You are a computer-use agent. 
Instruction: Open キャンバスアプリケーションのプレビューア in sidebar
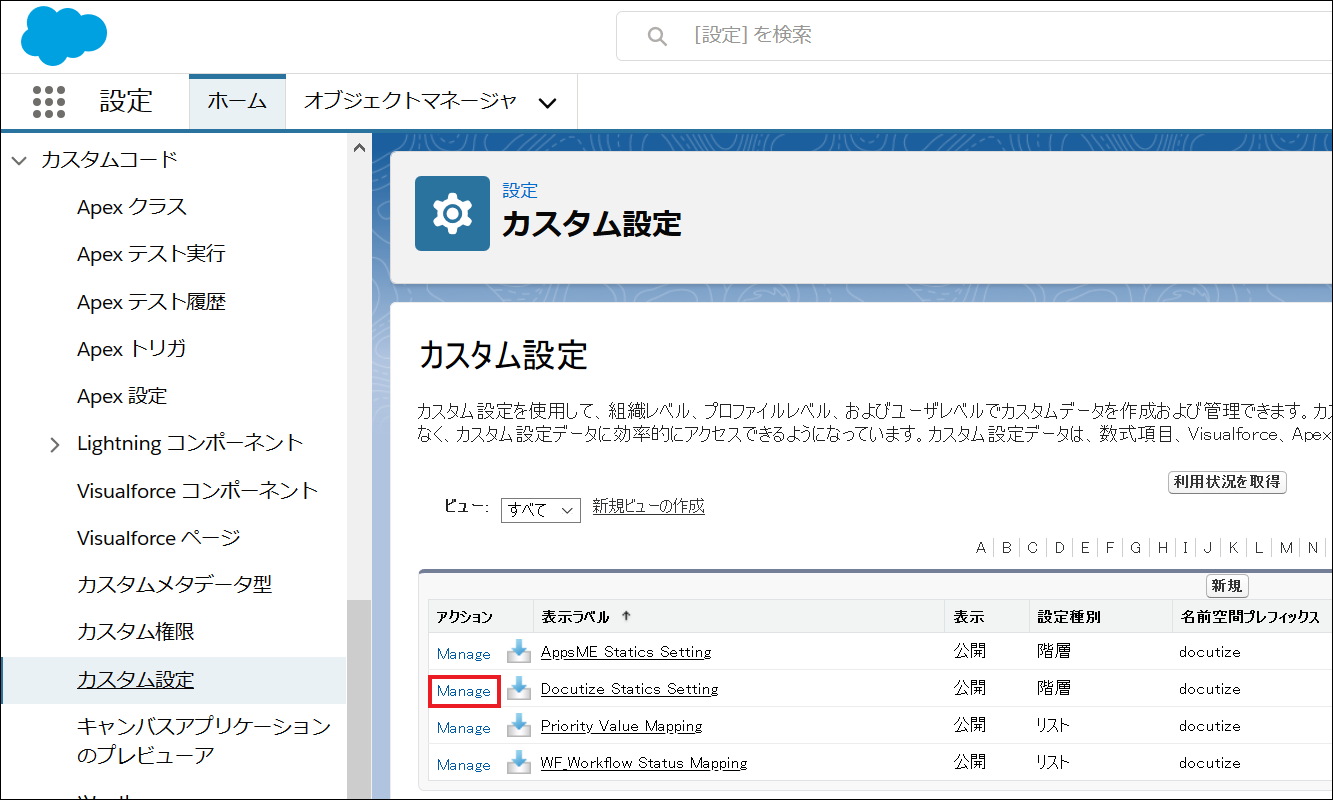pyautogui.click(x=203, y=740)
